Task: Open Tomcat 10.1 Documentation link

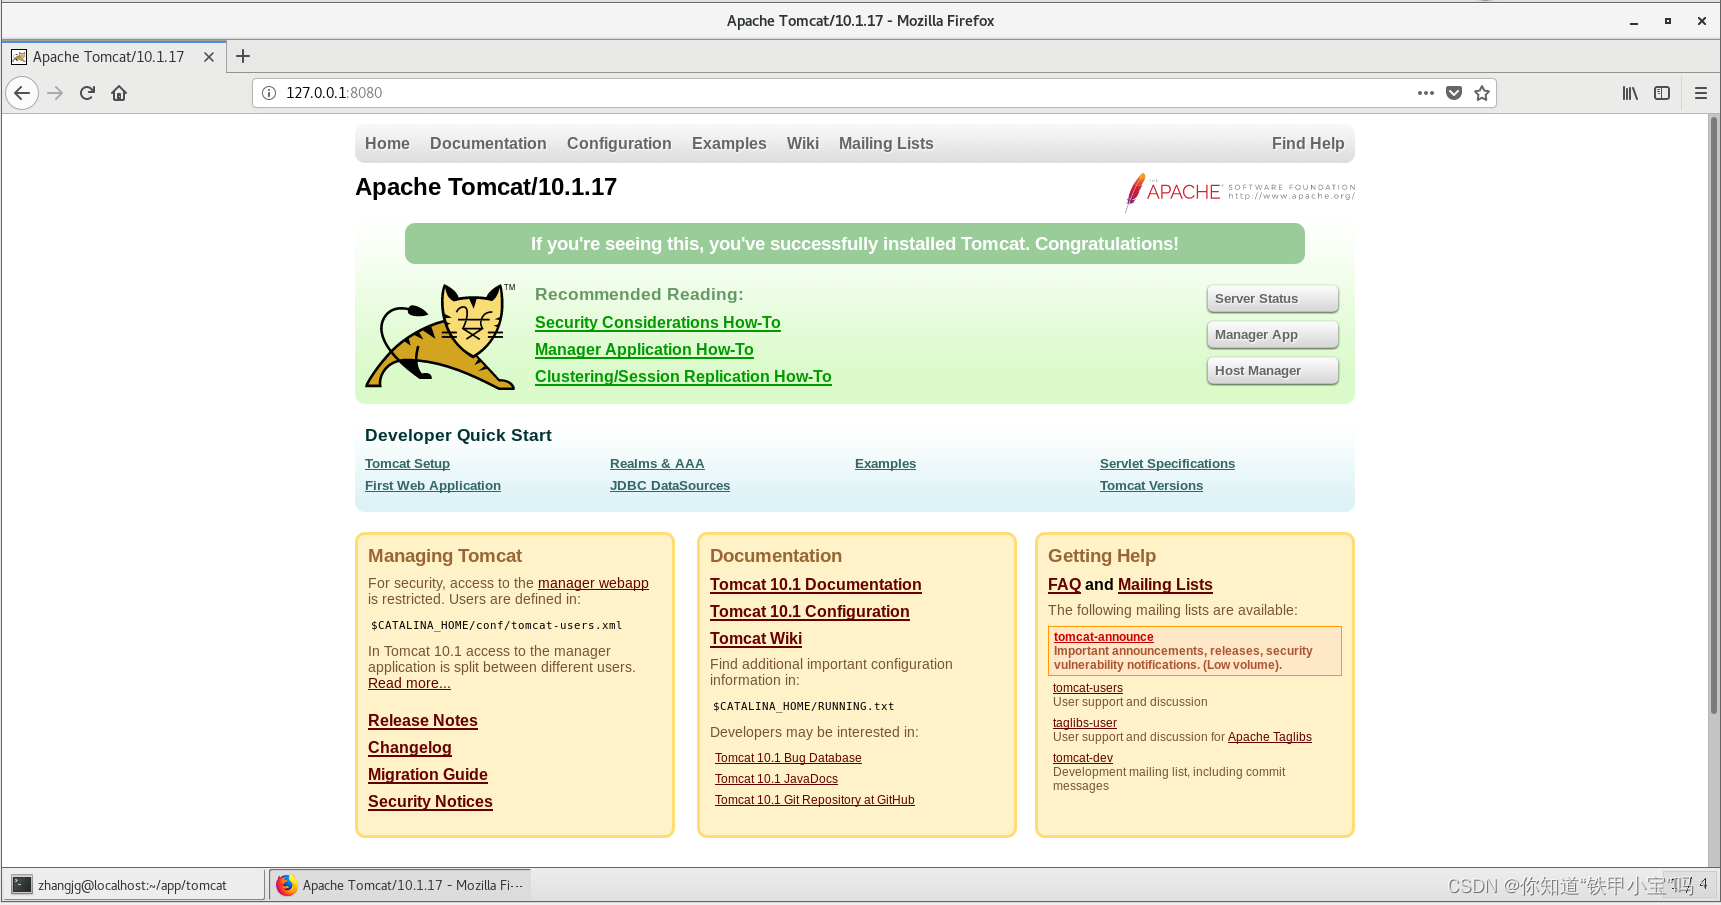Action: click(x=815, y=584)
